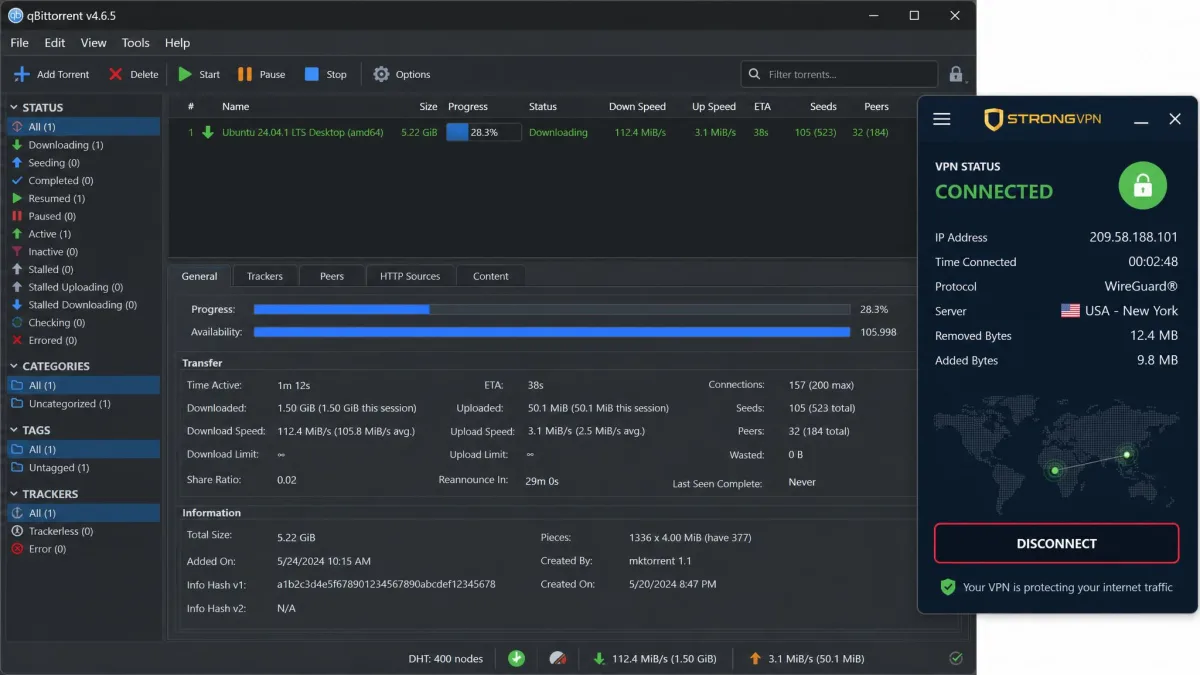Select the Resumed (1) status filter
This screenshot has height=675, width=1200.
(56, 199)
